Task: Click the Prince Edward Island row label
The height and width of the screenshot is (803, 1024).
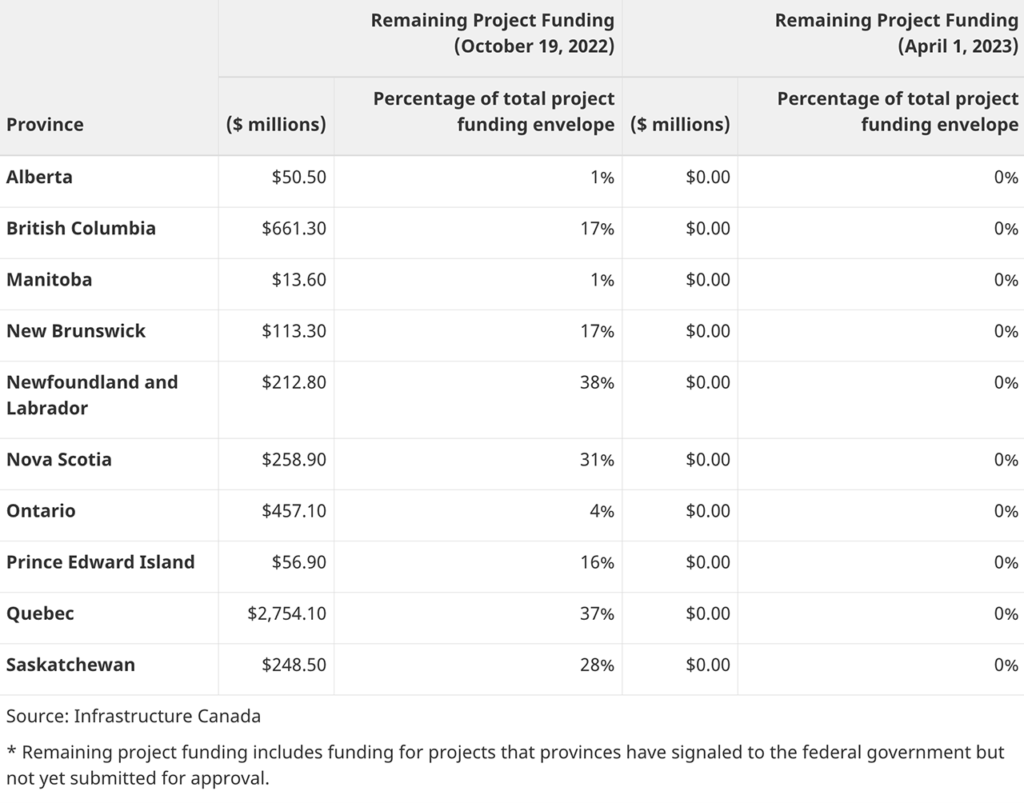Action: coord(100,562)
